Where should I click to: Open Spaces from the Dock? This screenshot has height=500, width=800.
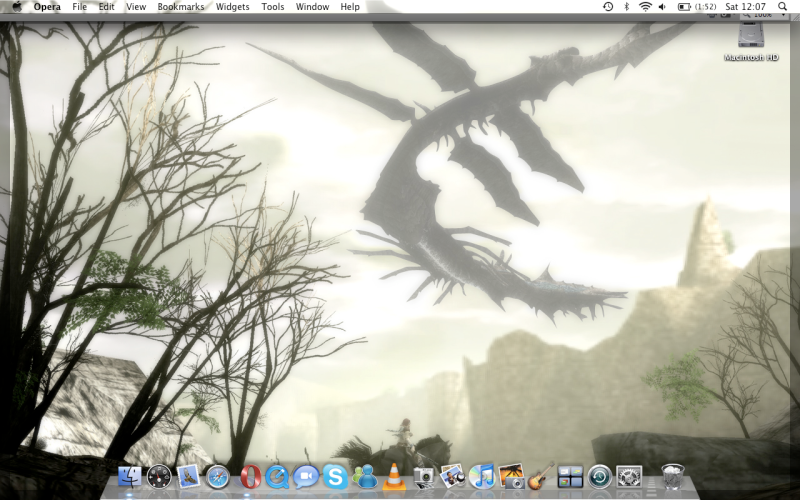570,477
